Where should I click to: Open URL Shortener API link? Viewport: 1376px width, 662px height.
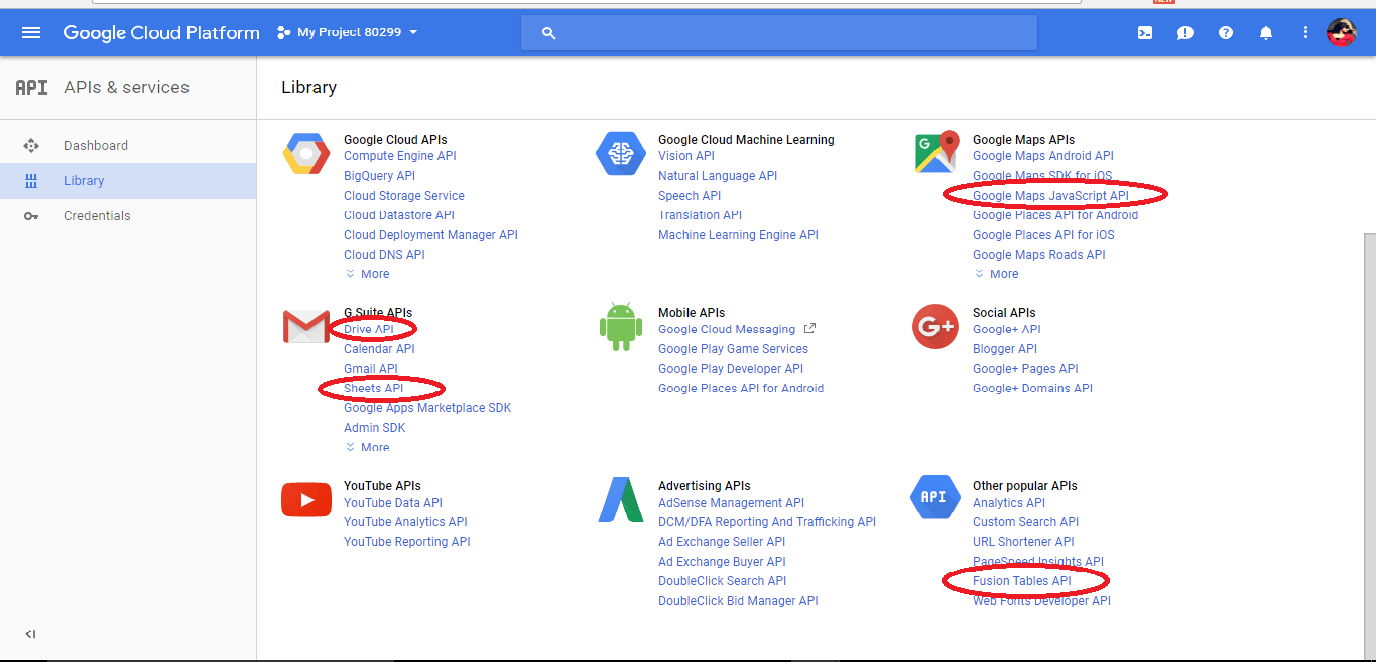pyautogui.click(x=1024, y=542)
